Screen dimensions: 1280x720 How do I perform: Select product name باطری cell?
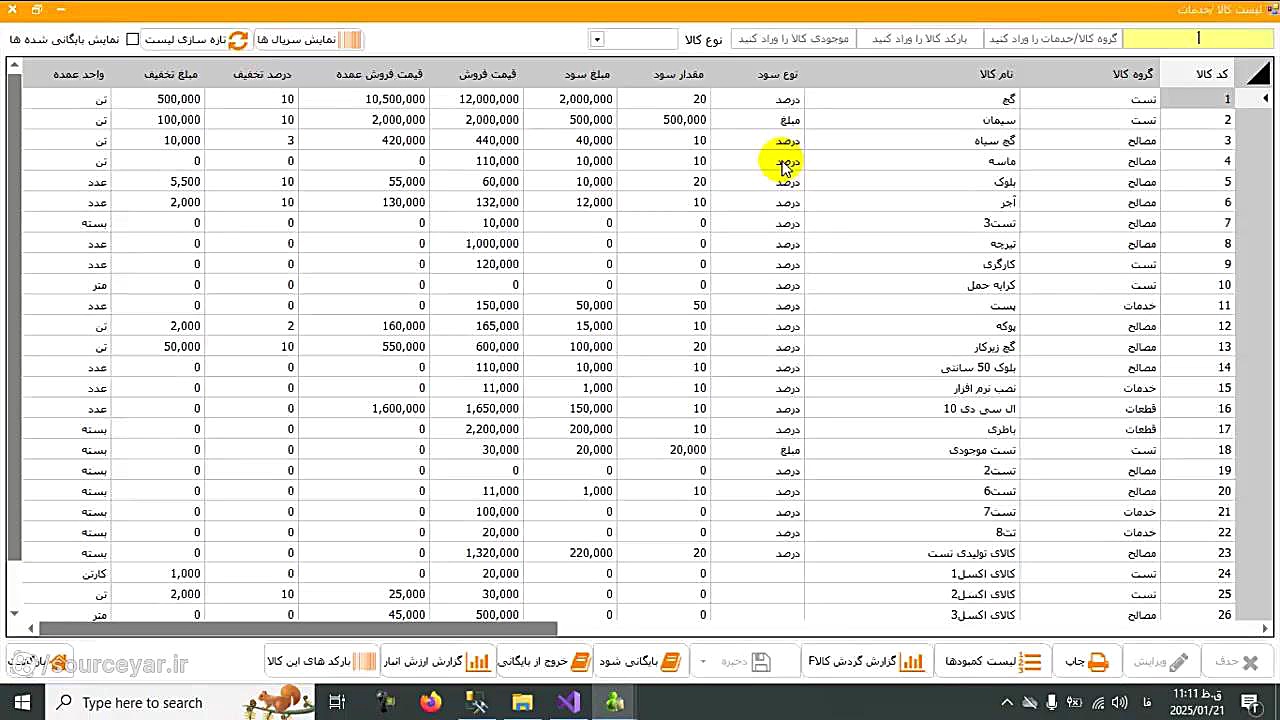[911, 429]
